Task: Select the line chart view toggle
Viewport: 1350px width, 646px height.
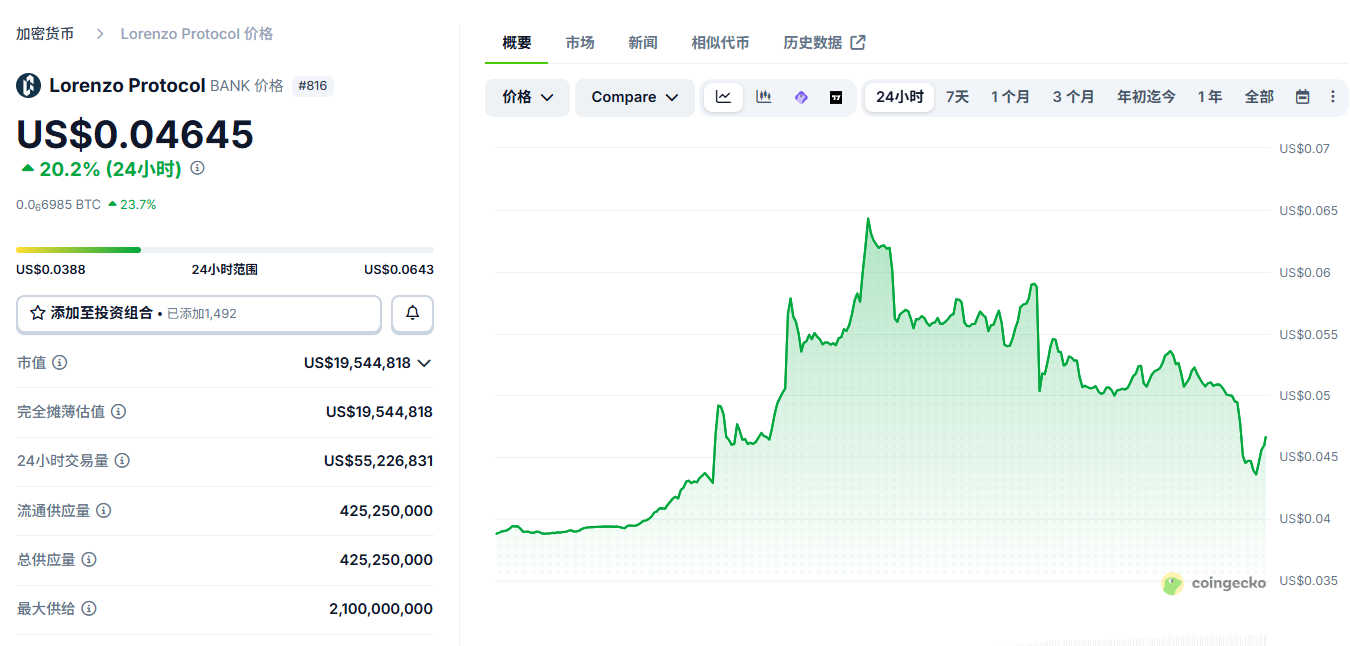Action: point(723,97)
